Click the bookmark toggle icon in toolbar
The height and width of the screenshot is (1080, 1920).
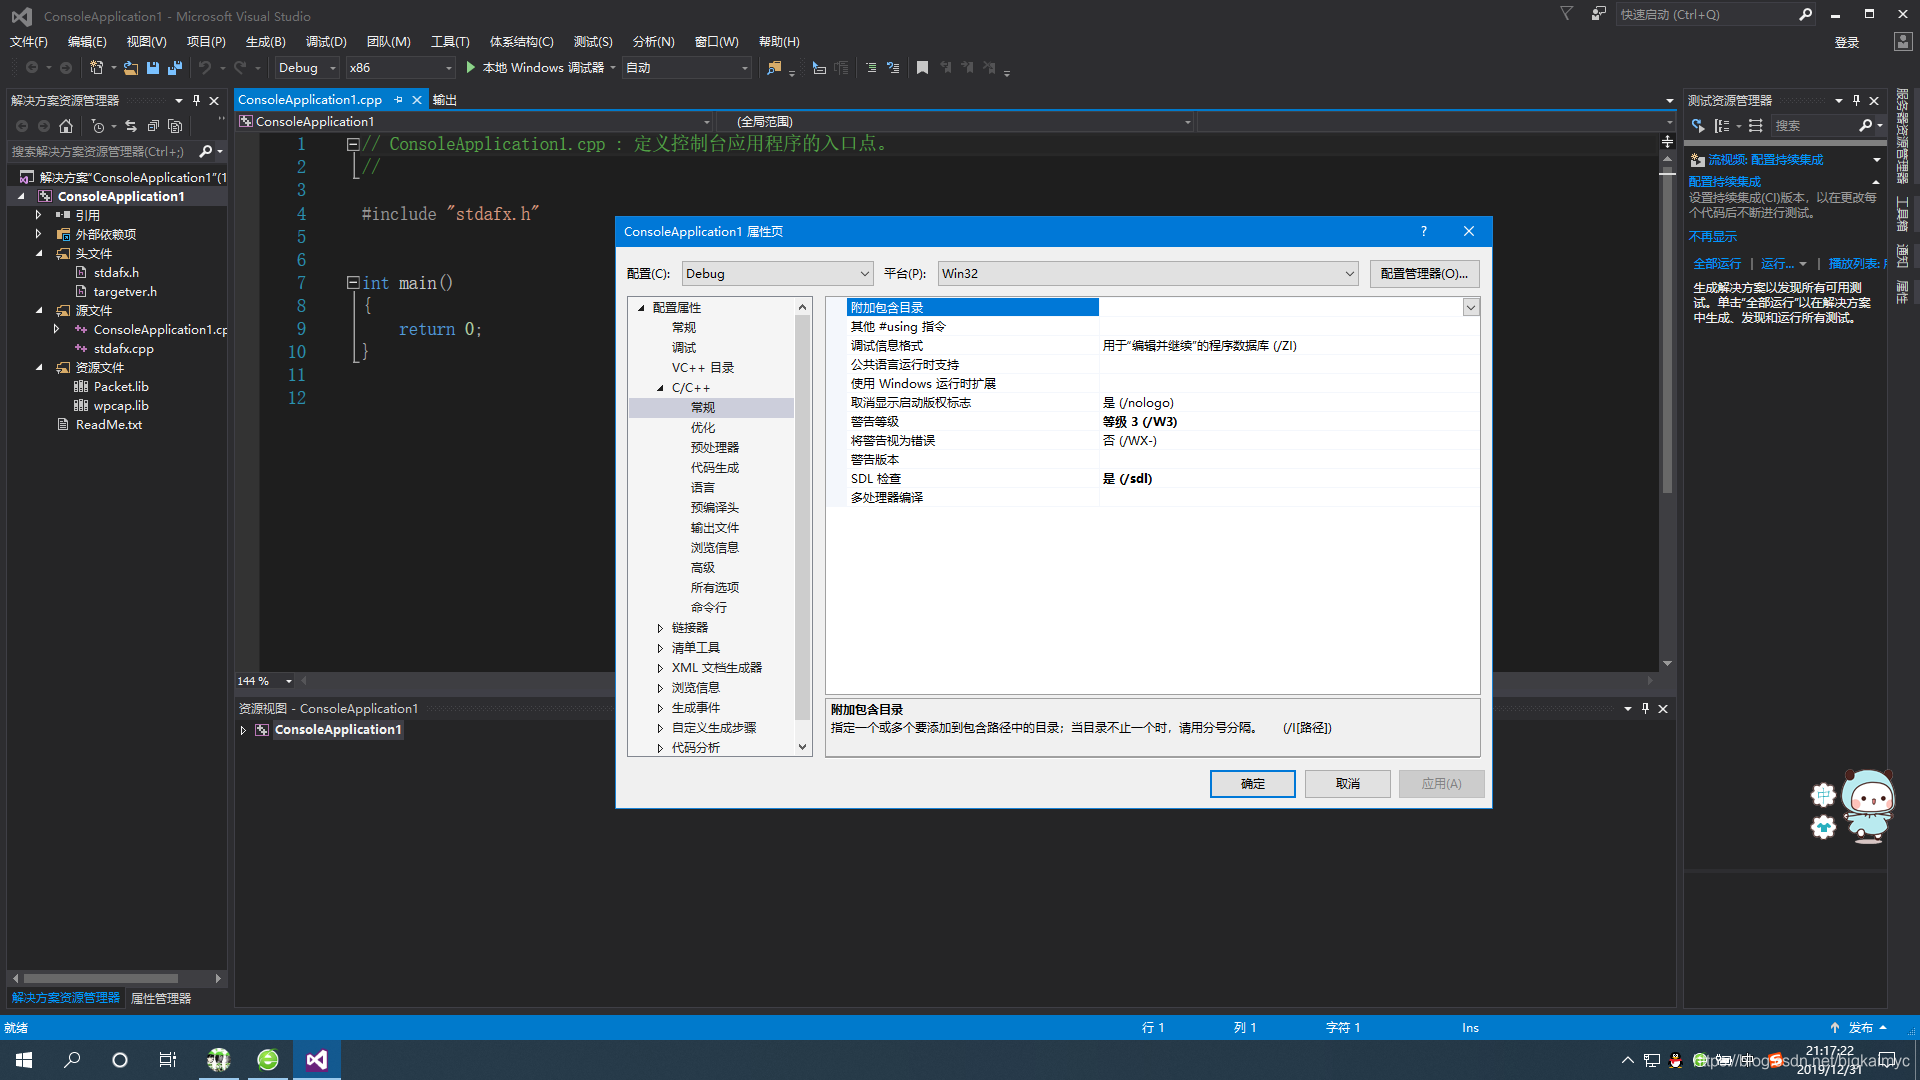922,68
